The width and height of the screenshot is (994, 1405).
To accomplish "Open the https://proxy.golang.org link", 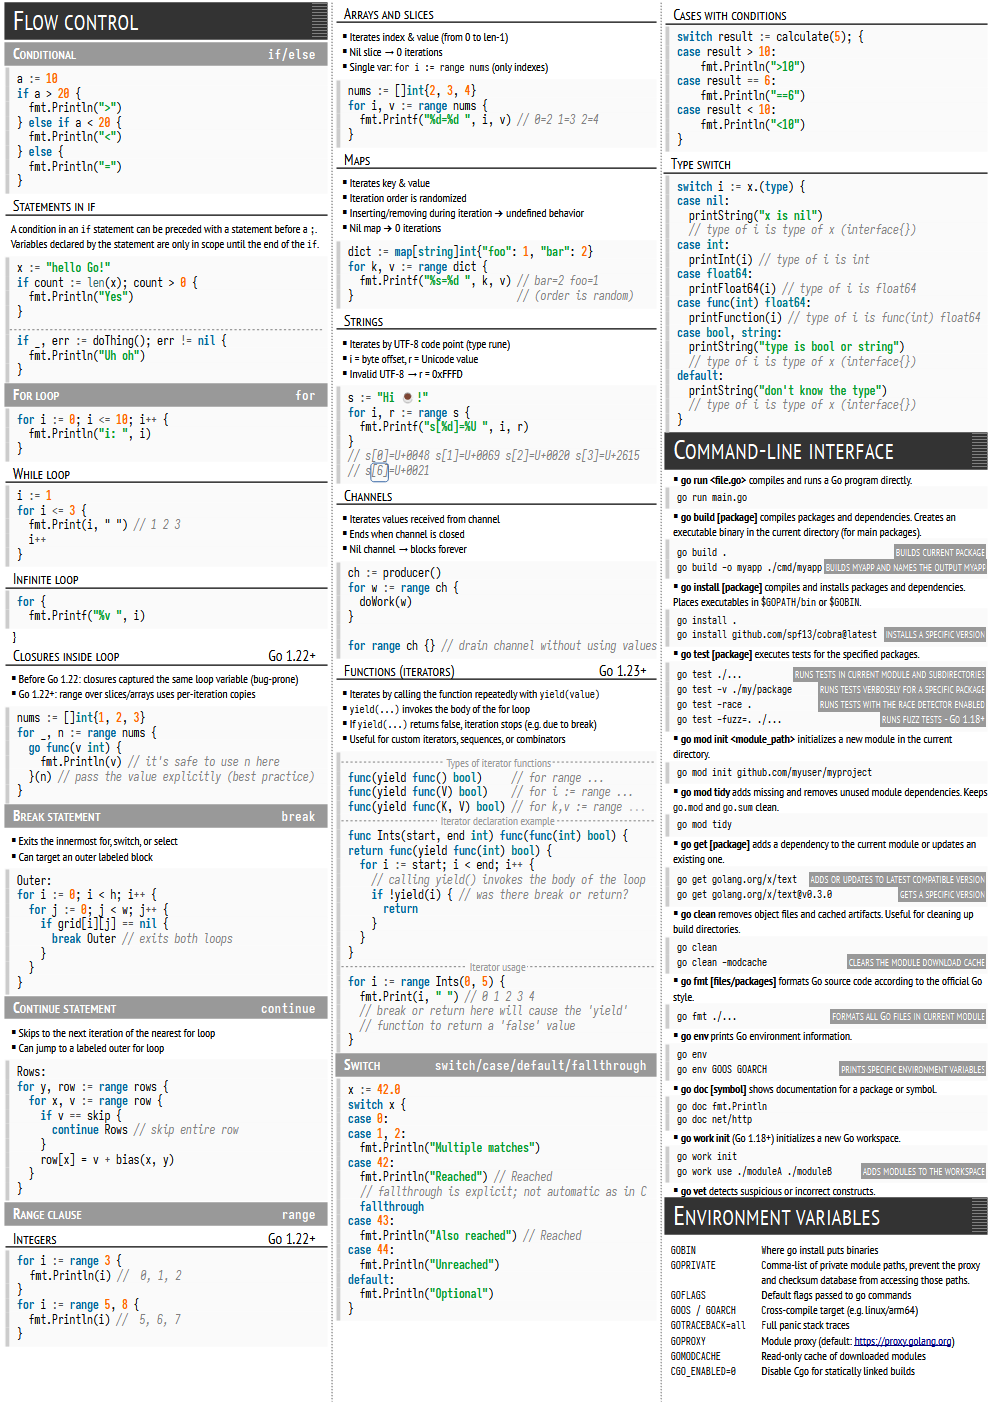I will [x=903, y=1341].
